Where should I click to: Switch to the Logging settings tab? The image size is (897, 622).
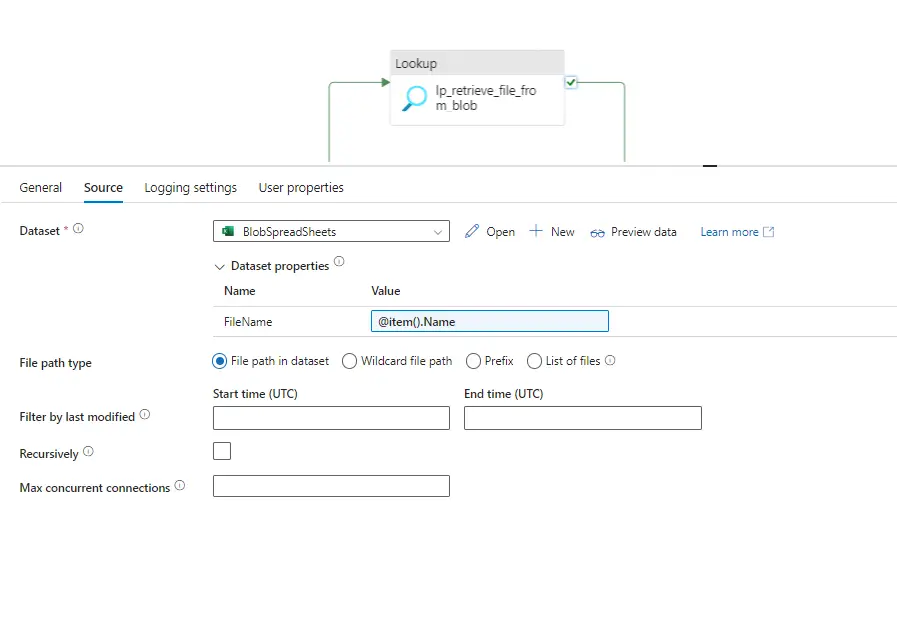(190, 187)
